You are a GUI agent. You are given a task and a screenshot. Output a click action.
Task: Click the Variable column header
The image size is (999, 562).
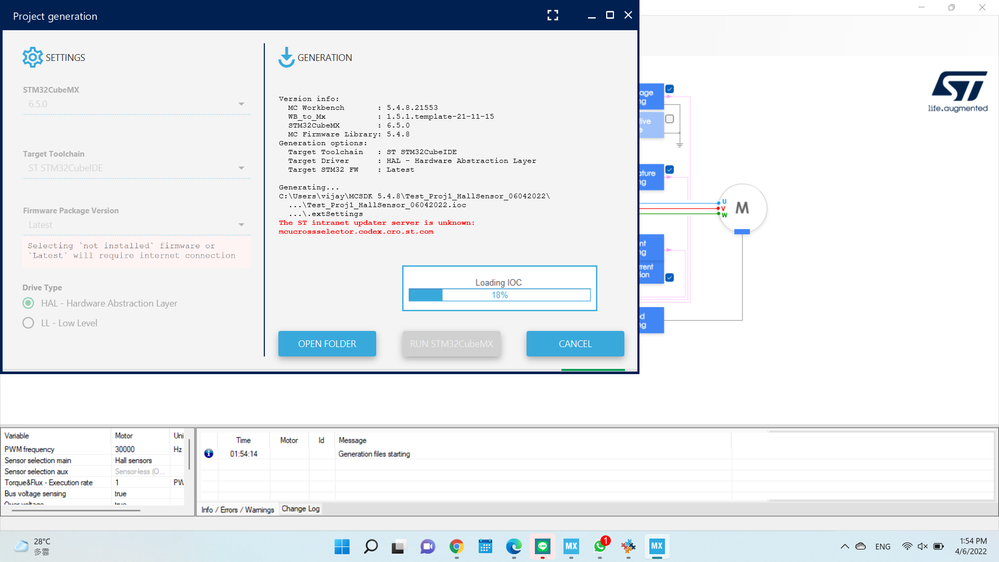pyautogui.click(x=56, y=436)
